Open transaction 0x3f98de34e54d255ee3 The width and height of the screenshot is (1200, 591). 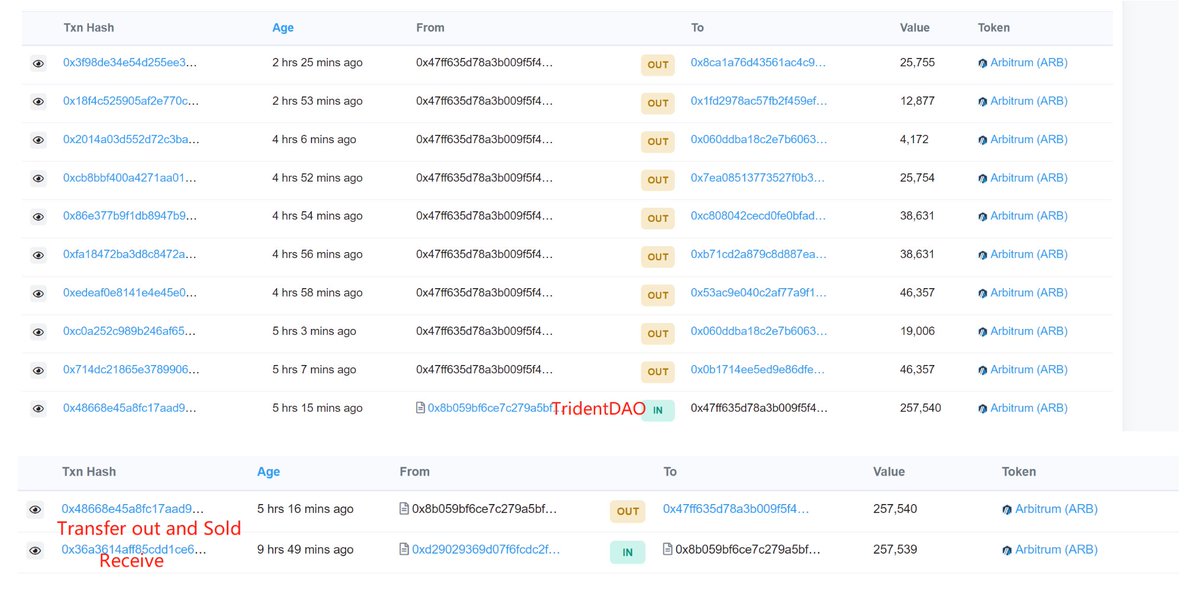130,62
